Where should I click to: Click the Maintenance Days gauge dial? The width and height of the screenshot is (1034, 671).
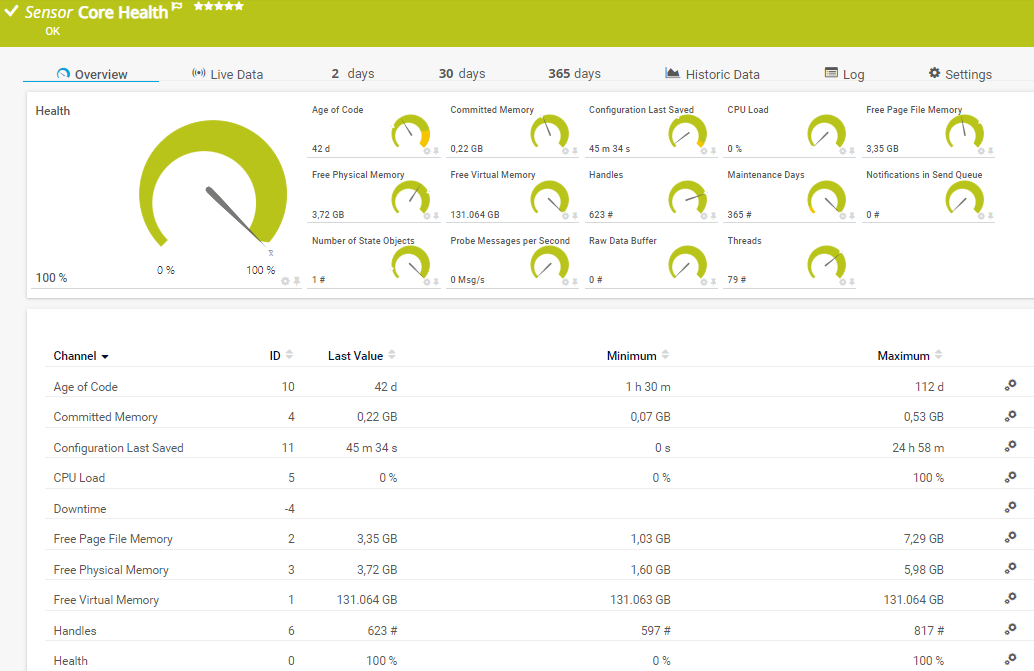(826, 196)
